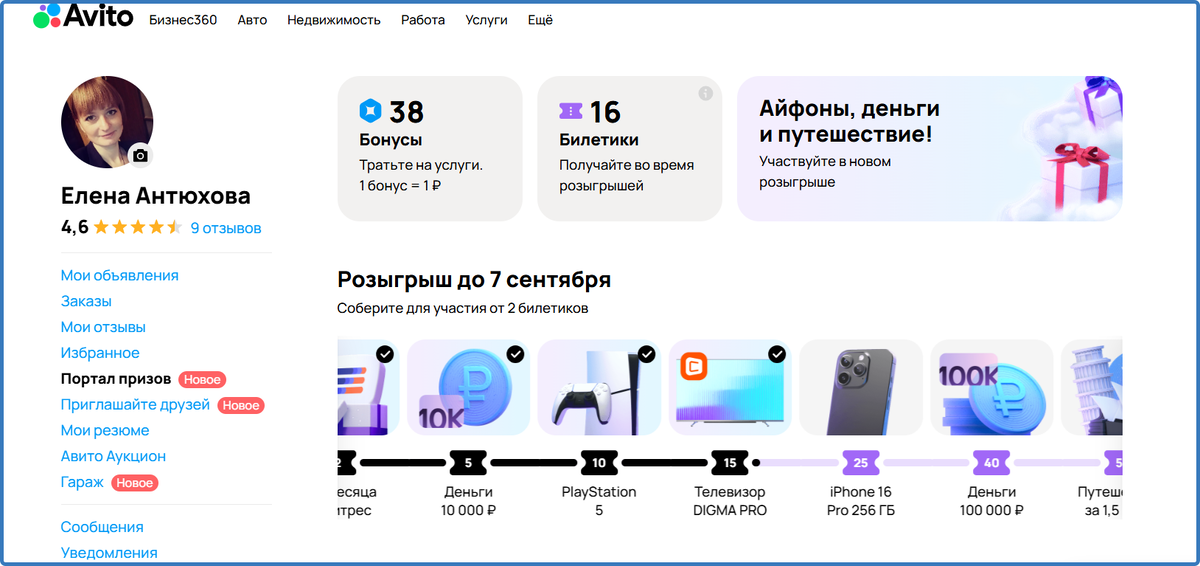Open the Avito logo home link

pos(82,17)
